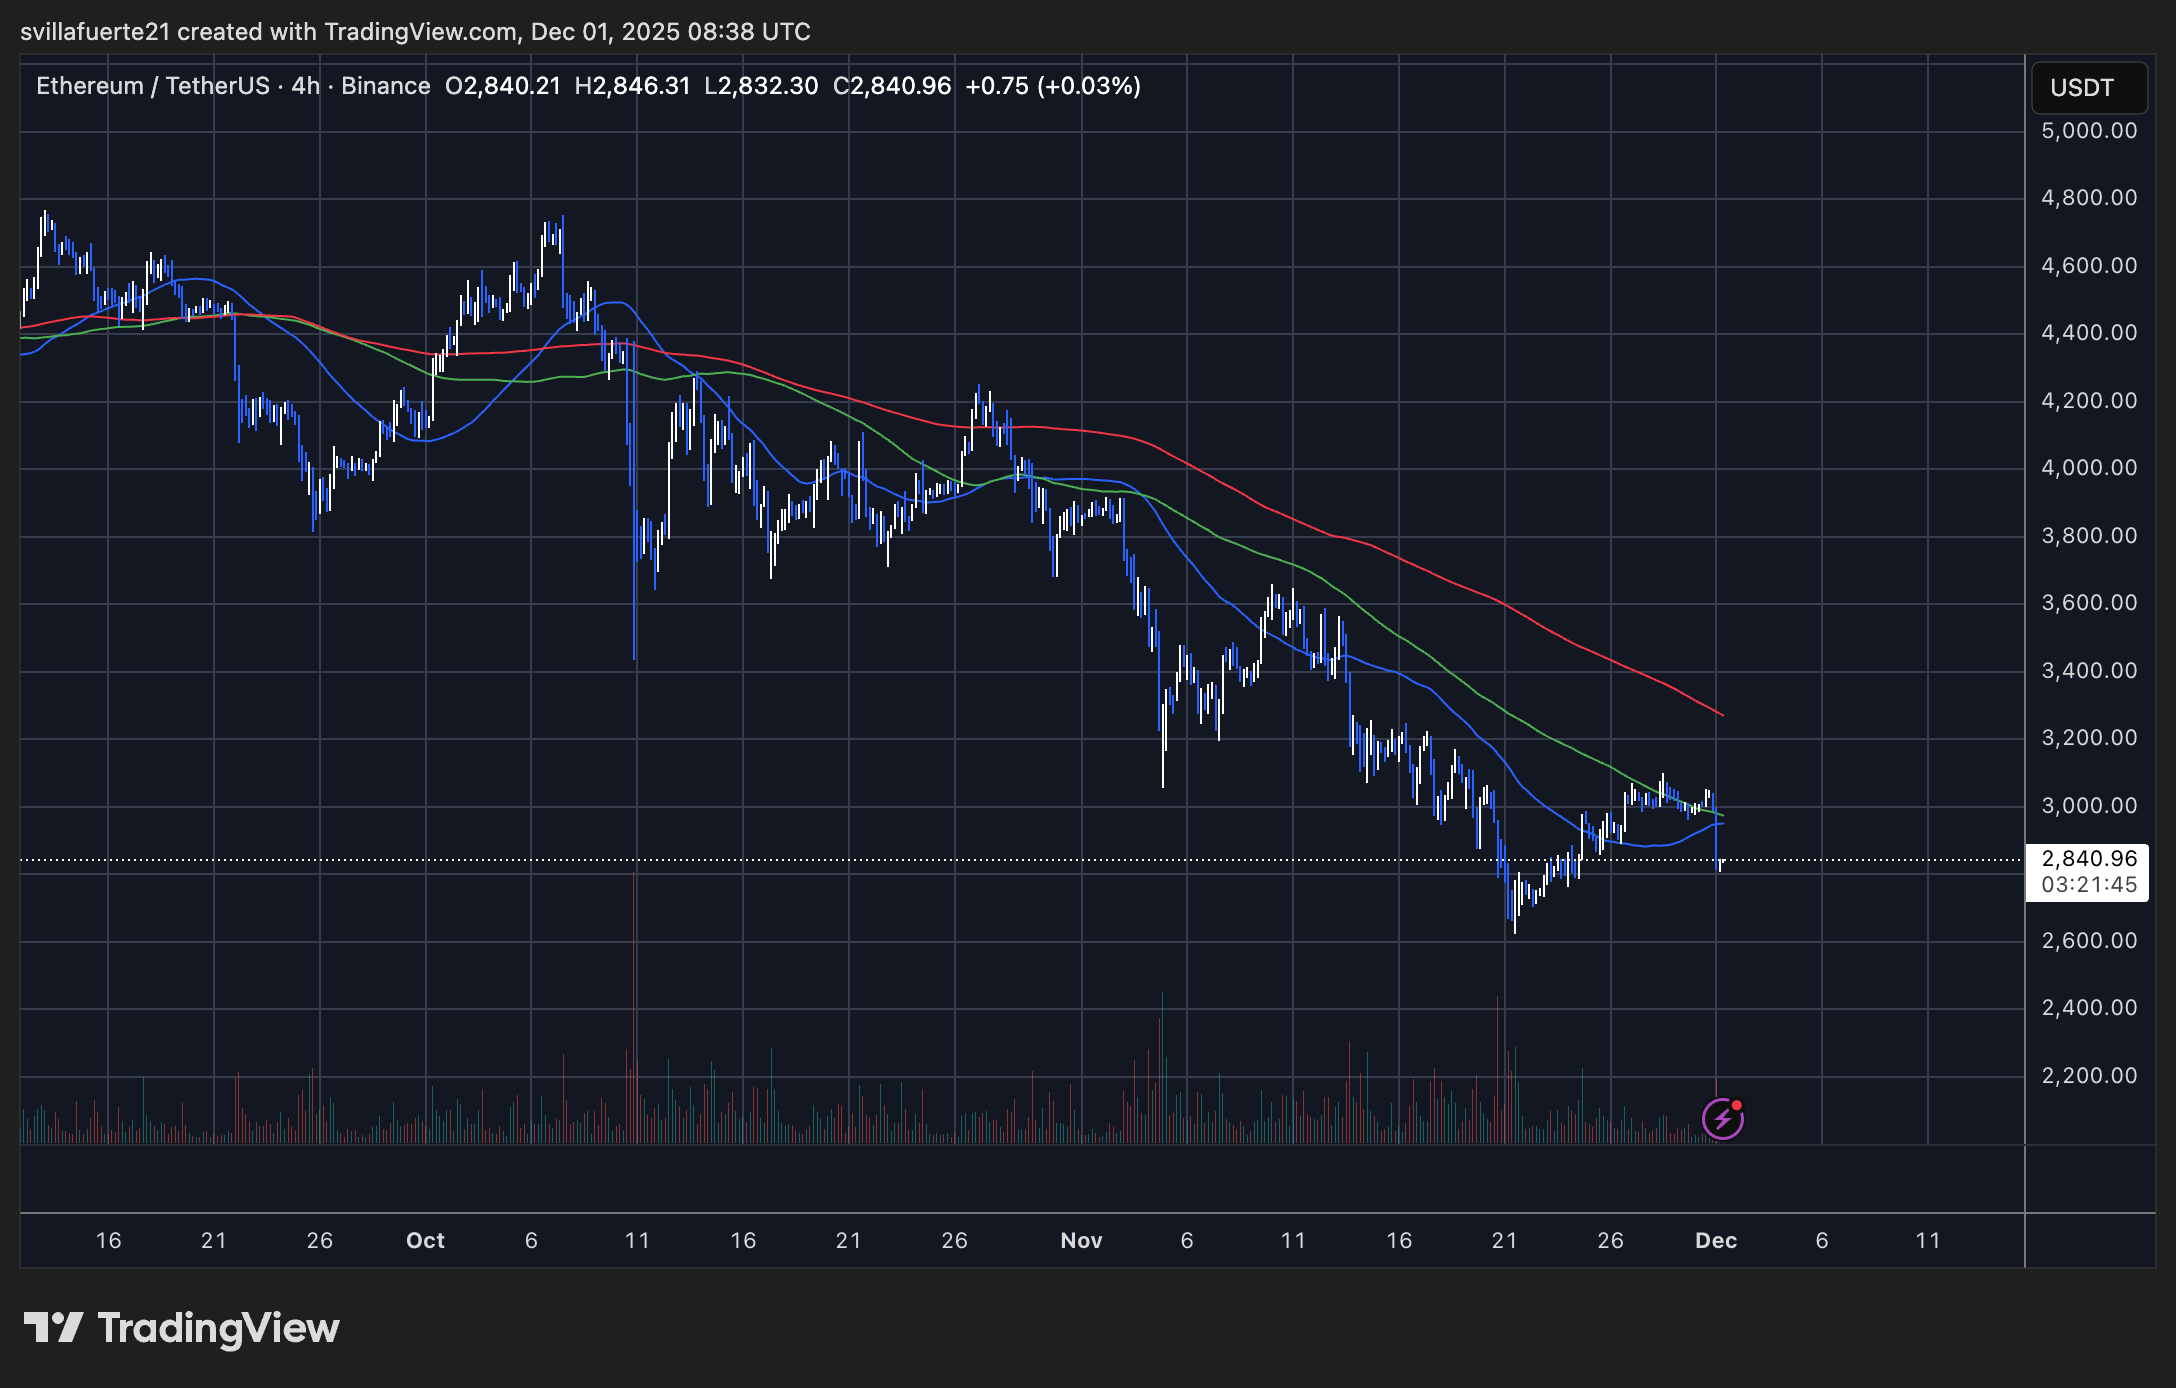Click the open value O2,840.21 in the legend
Screen dimensions: 2176x1388
point(504,86)
